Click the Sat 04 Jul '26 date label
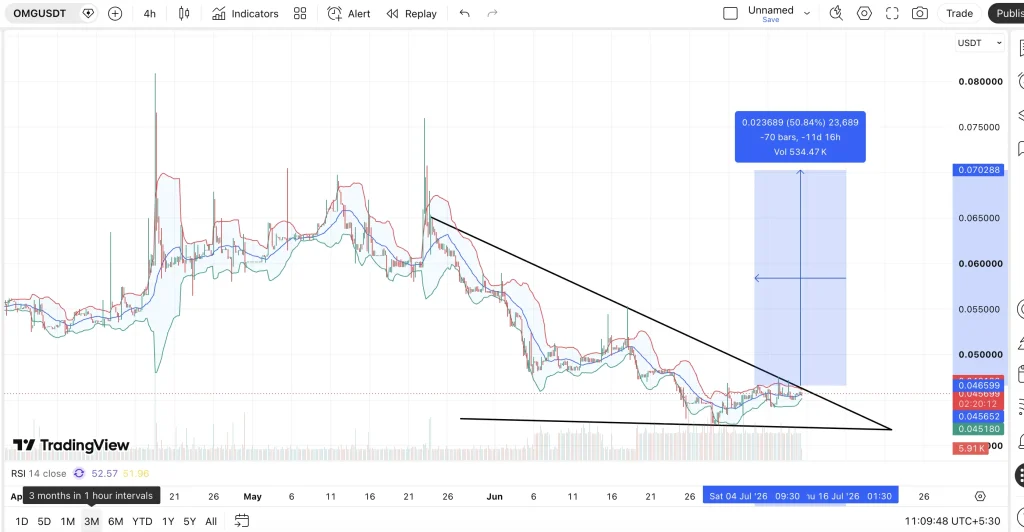Screen dimensions: 1024x532 coord(754,496)
